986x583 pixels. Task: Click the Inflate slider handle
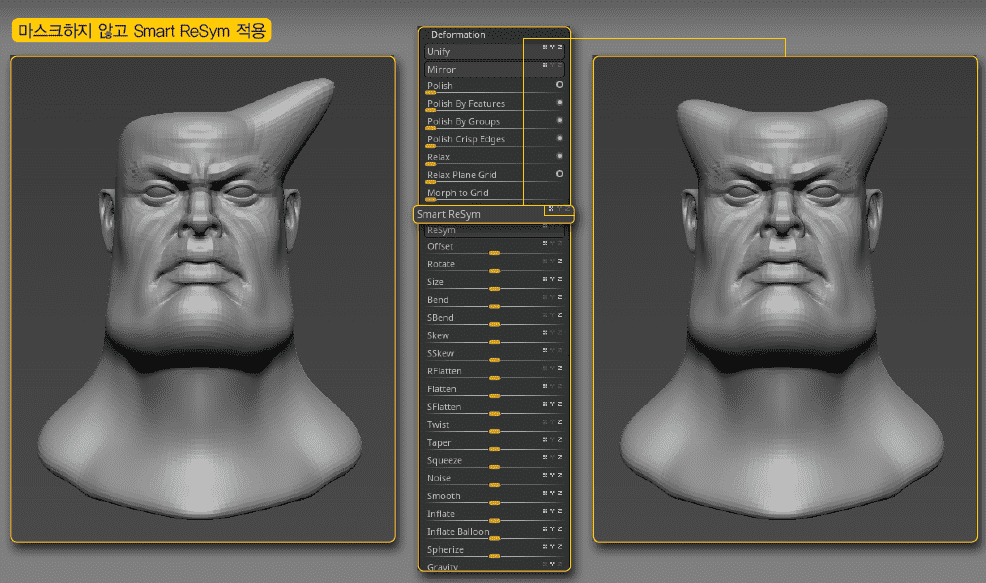pos(494,521)
